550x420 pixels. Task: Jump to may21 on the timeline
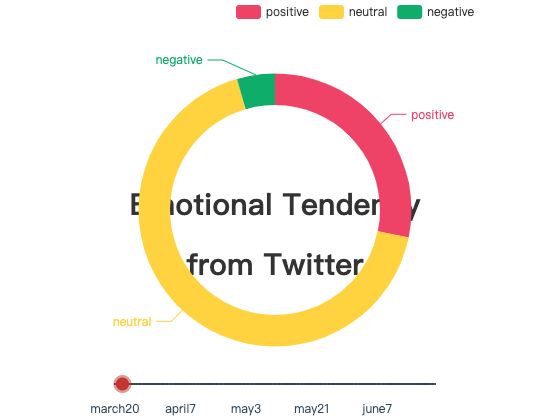[x=311, y=409]
